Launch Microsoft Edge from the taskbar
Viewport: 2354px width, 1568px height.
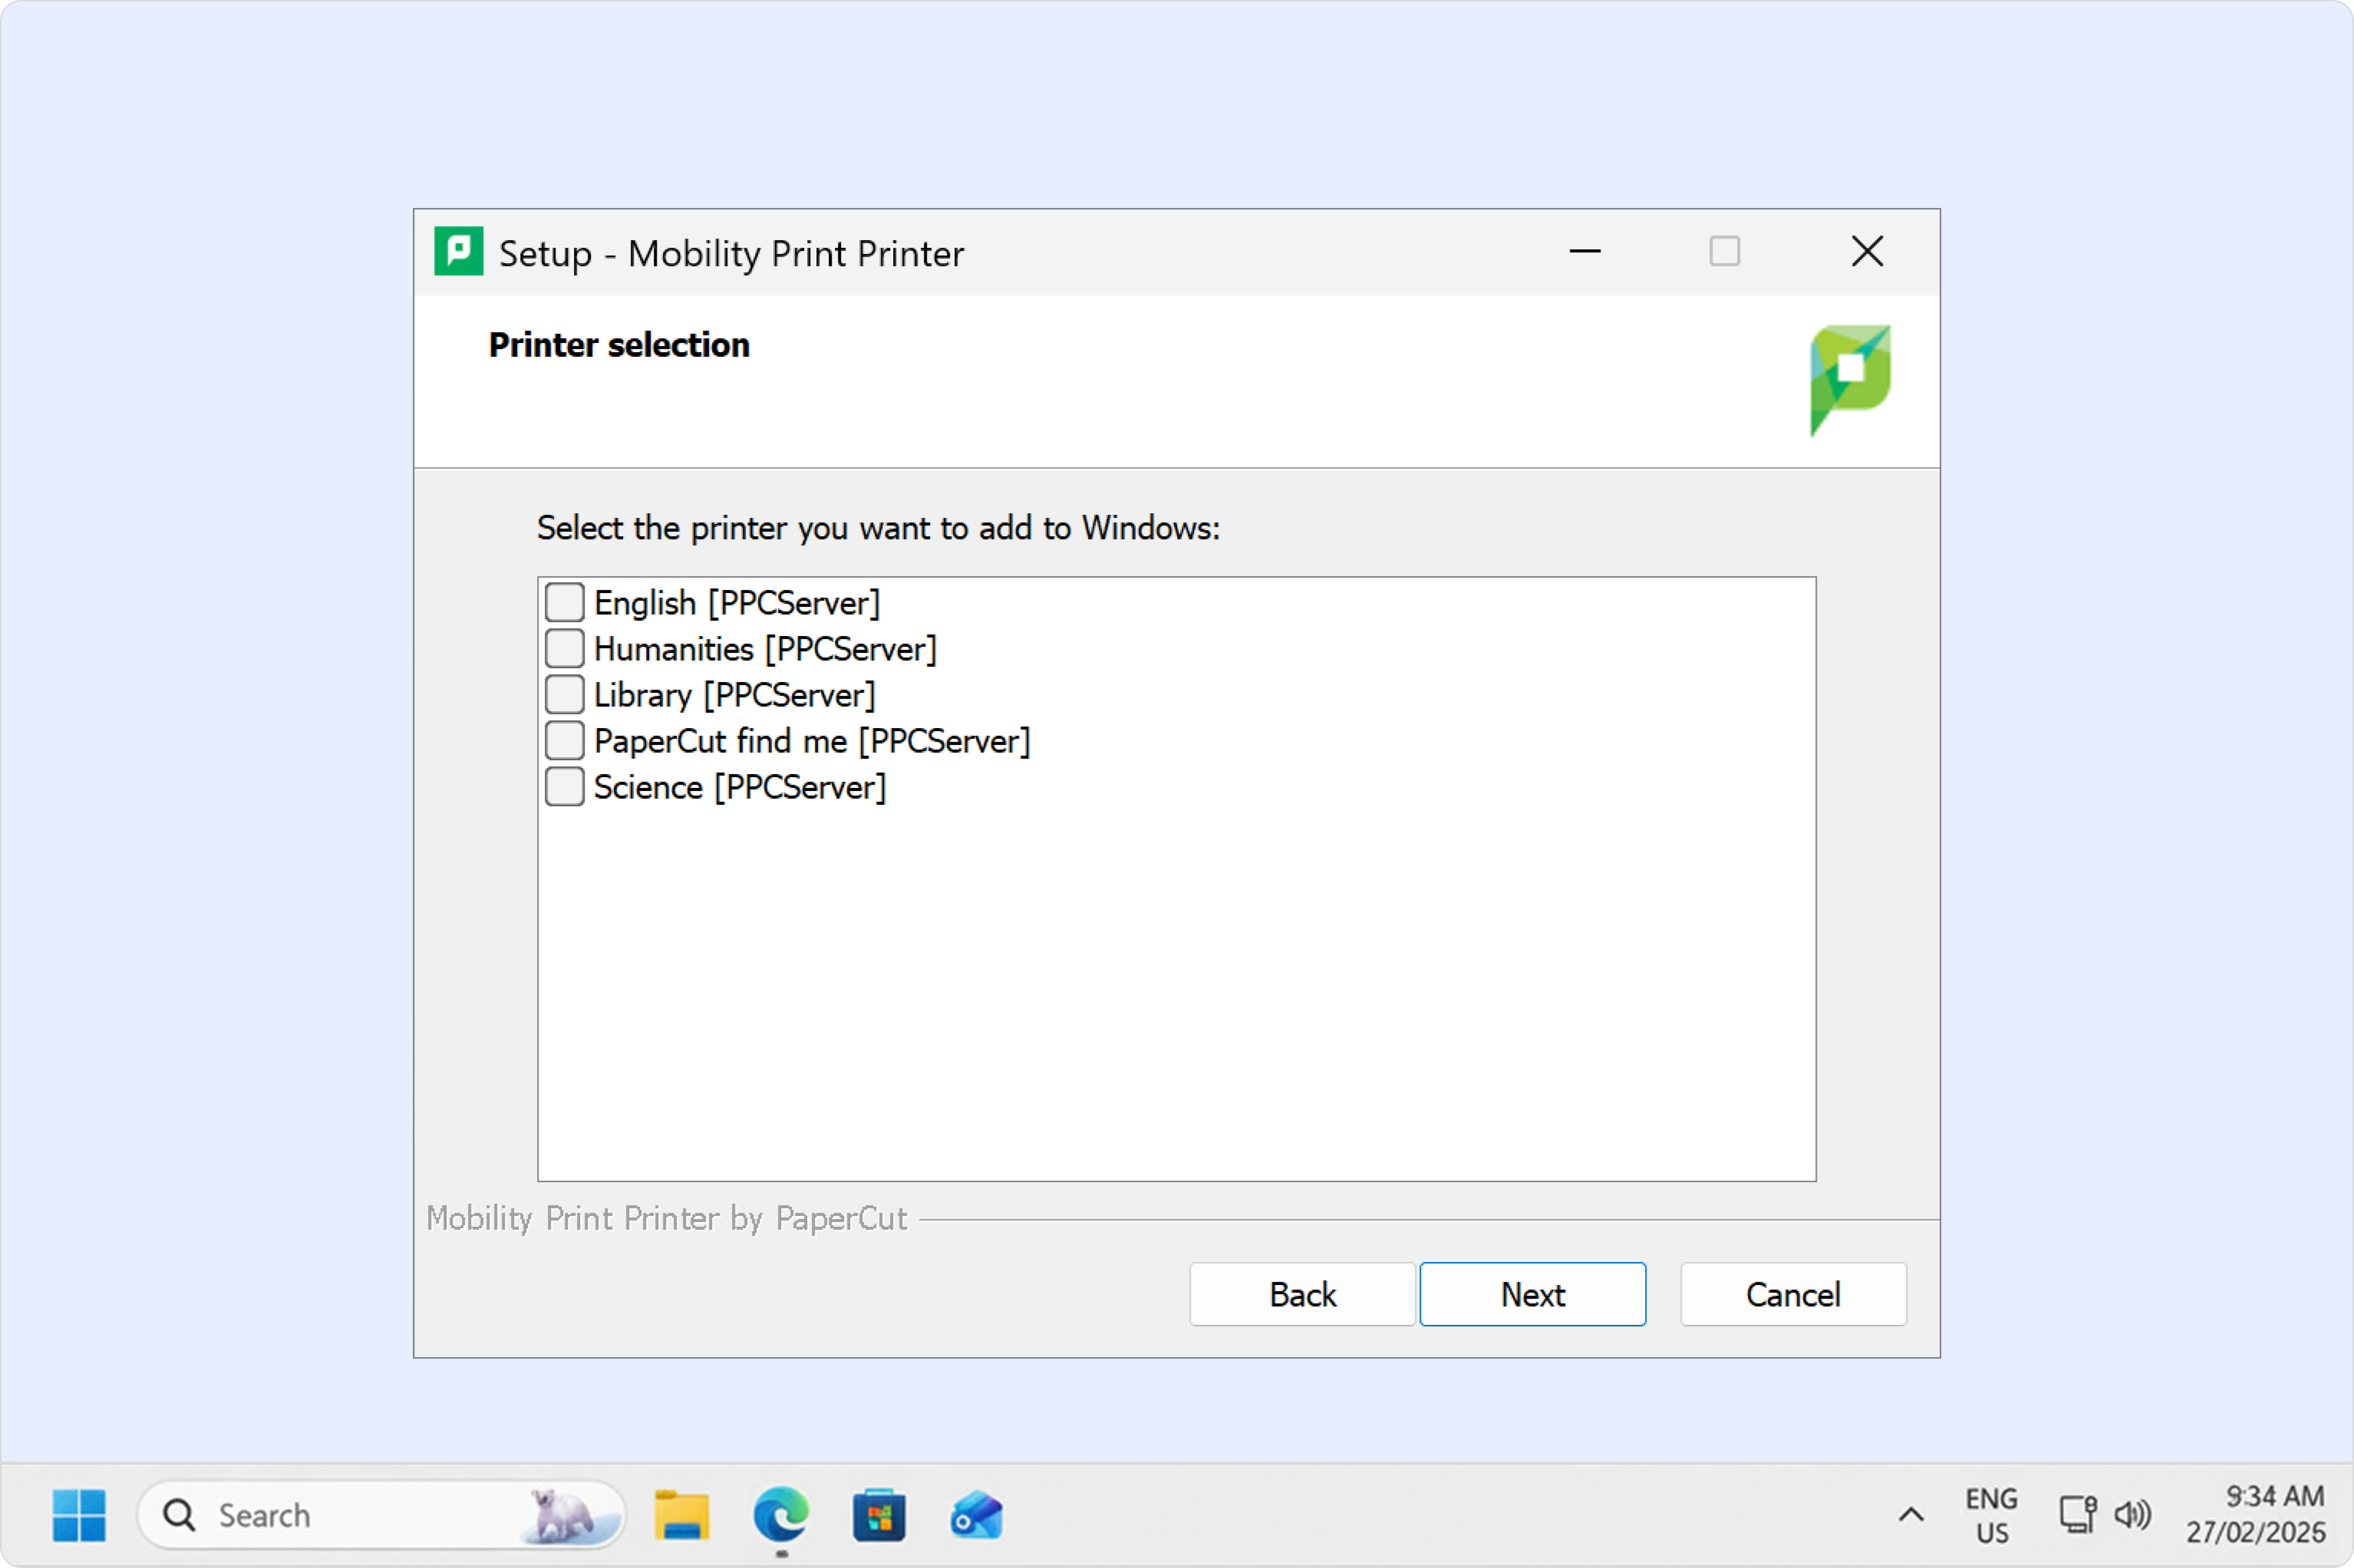click(x=783, y=1514)
